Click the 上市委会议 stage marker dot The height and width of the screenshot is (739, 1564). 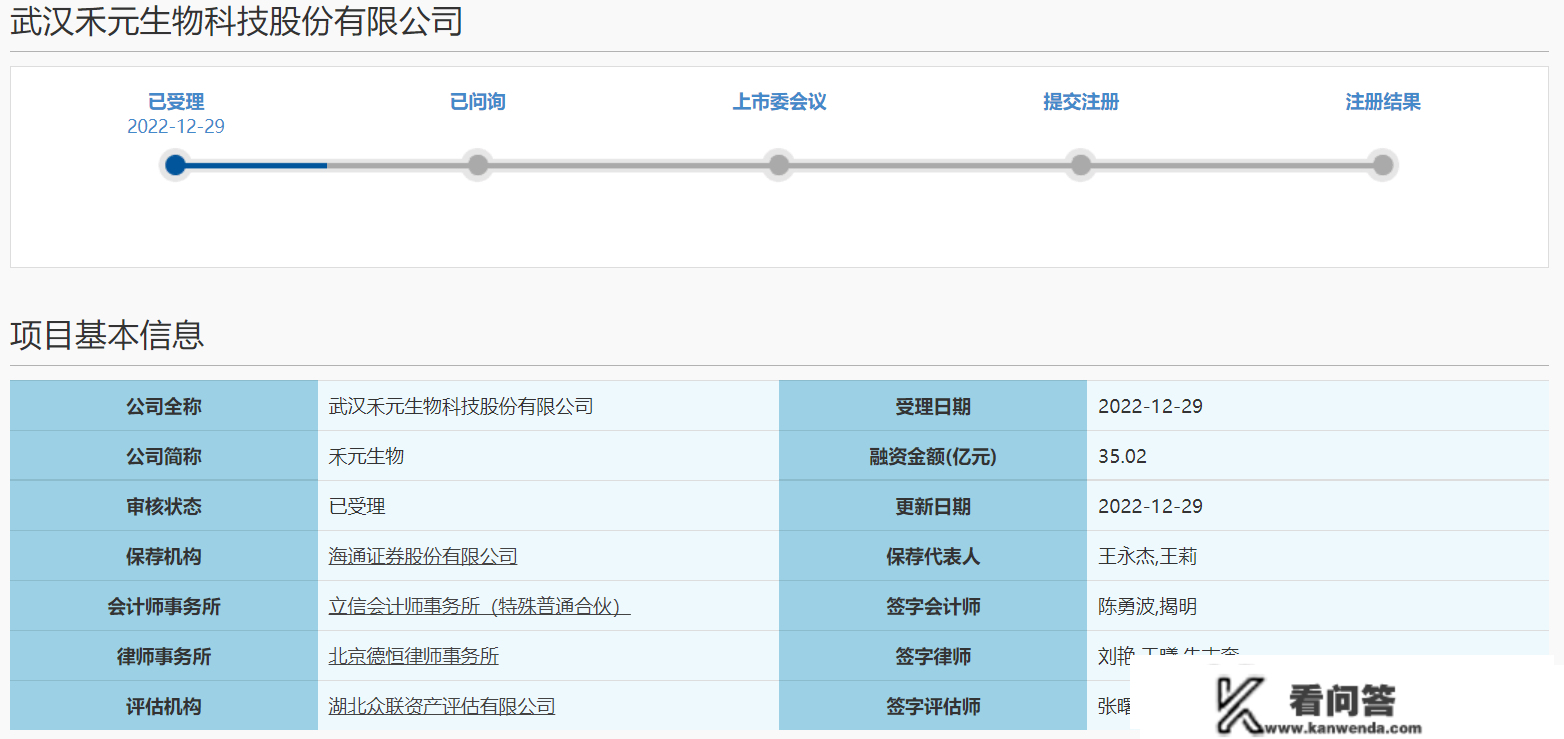779,165
